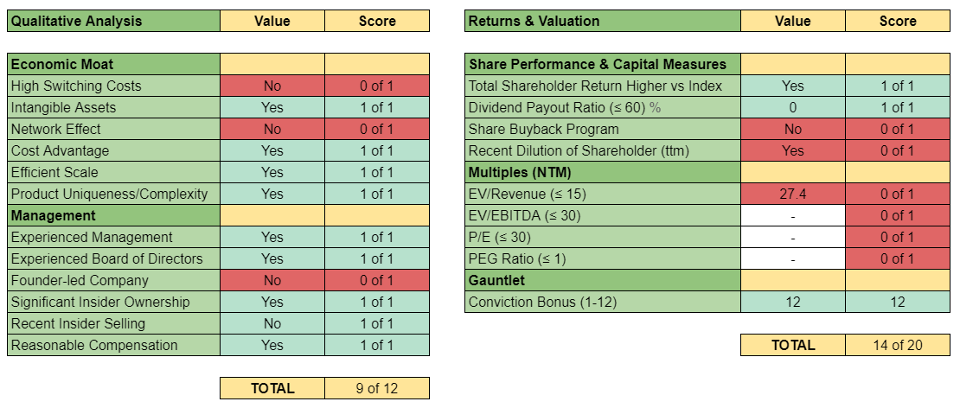Click the Share Buyback Program score cell
This screenshot has width=960, height=408.
[x=896, y=129]
